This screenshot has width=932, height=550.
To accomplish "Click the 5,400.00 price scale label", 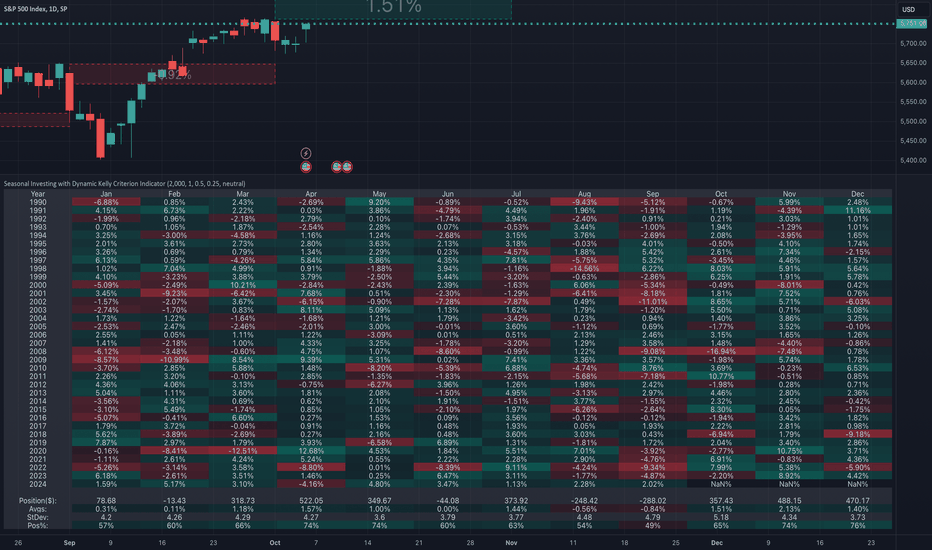I will point(913,161).
